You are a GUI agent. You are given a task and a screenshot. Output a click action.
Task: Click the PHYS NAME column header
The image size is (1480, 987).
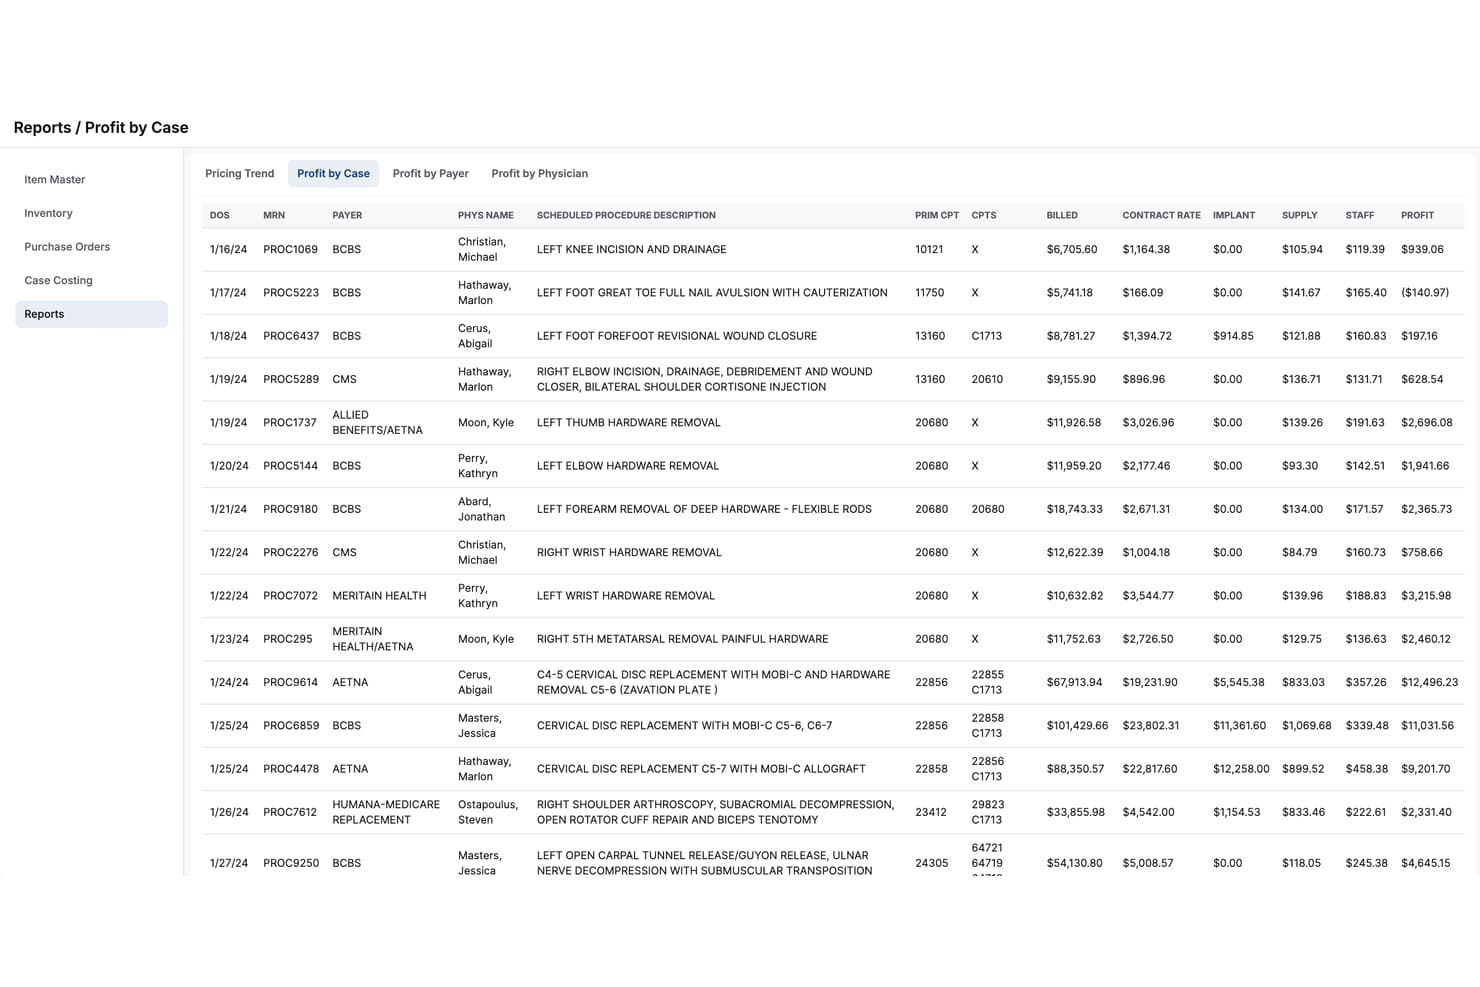tap(486, 215)
